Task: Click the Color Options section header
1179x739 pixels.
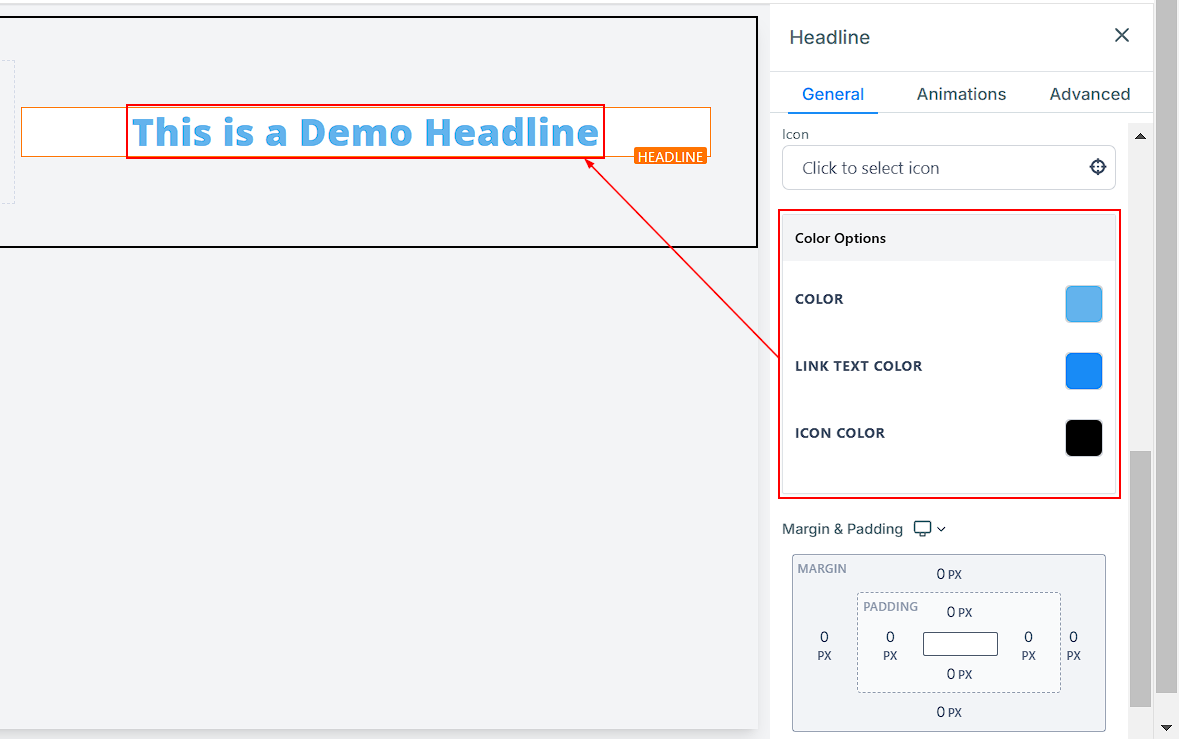Action: (949, 238)
